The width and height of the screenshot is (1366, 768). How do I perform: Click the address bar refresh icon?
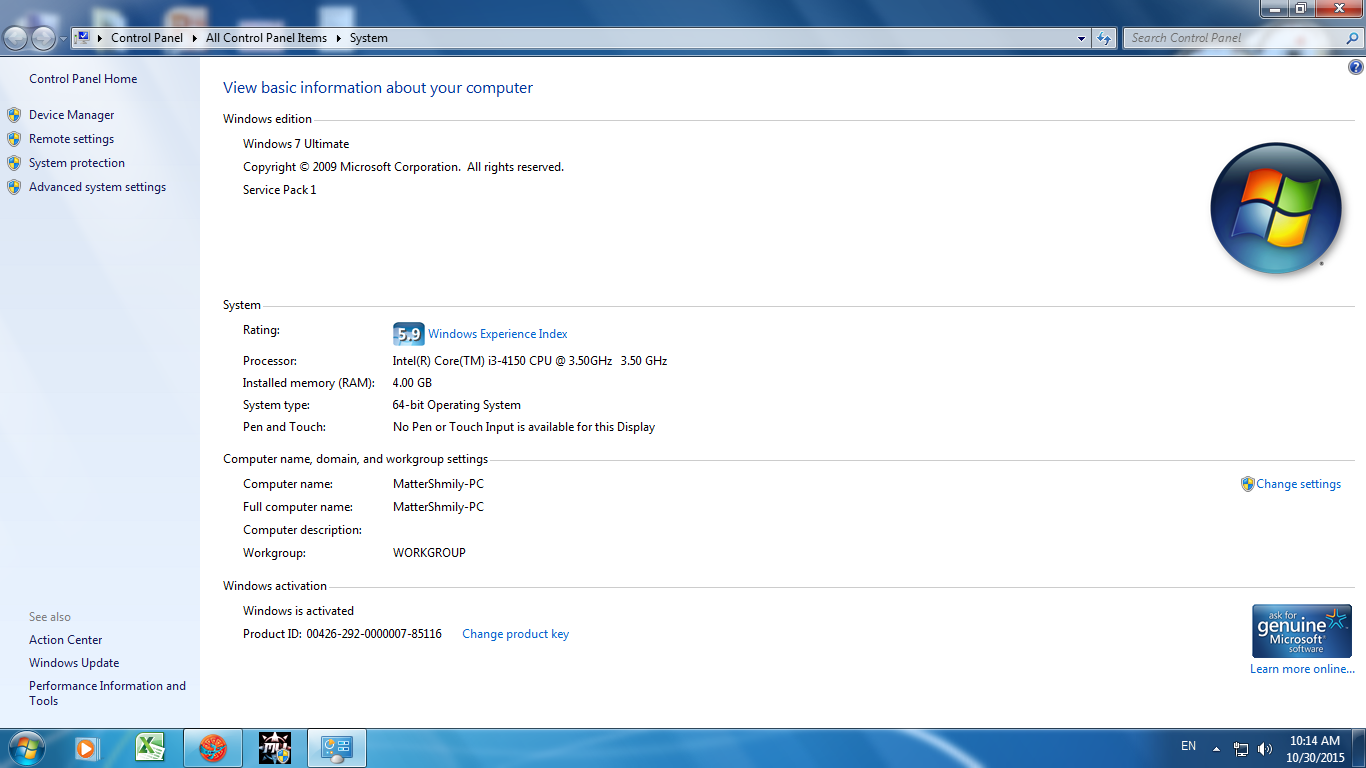click(1104, 38)
